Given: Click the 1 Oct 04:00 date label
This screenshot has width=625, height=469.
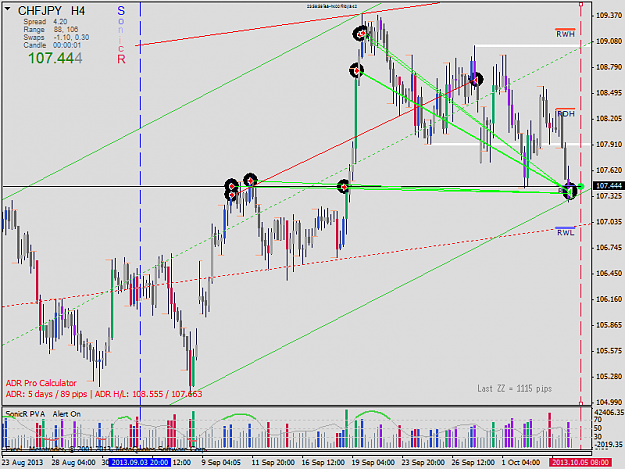Looking at the screenshot, I should coord(521,463).
